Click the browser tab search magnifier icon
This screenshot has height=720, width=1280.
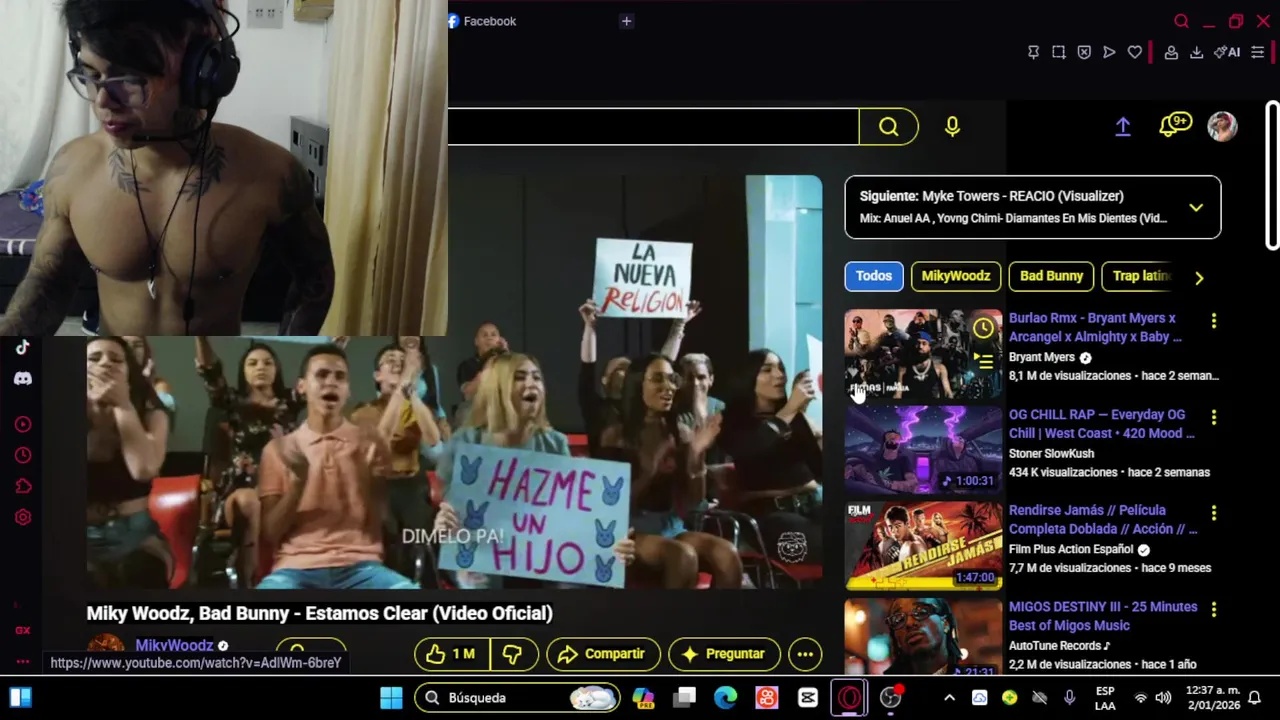click(x=1181, y=21)
